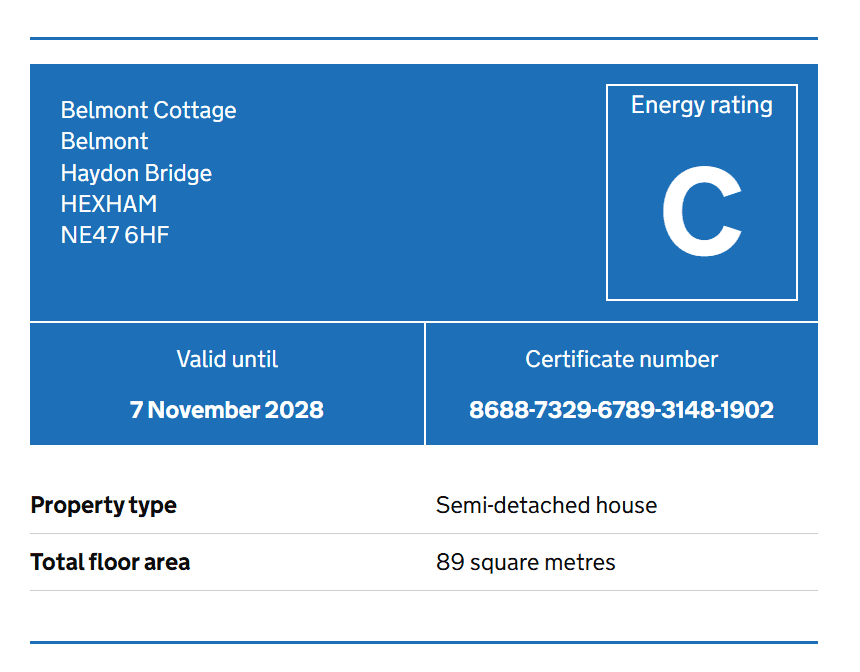Click the Certificate number blue panel
Image resolution: width=860 pixels, height=672 pixels.
coord(622,384)
